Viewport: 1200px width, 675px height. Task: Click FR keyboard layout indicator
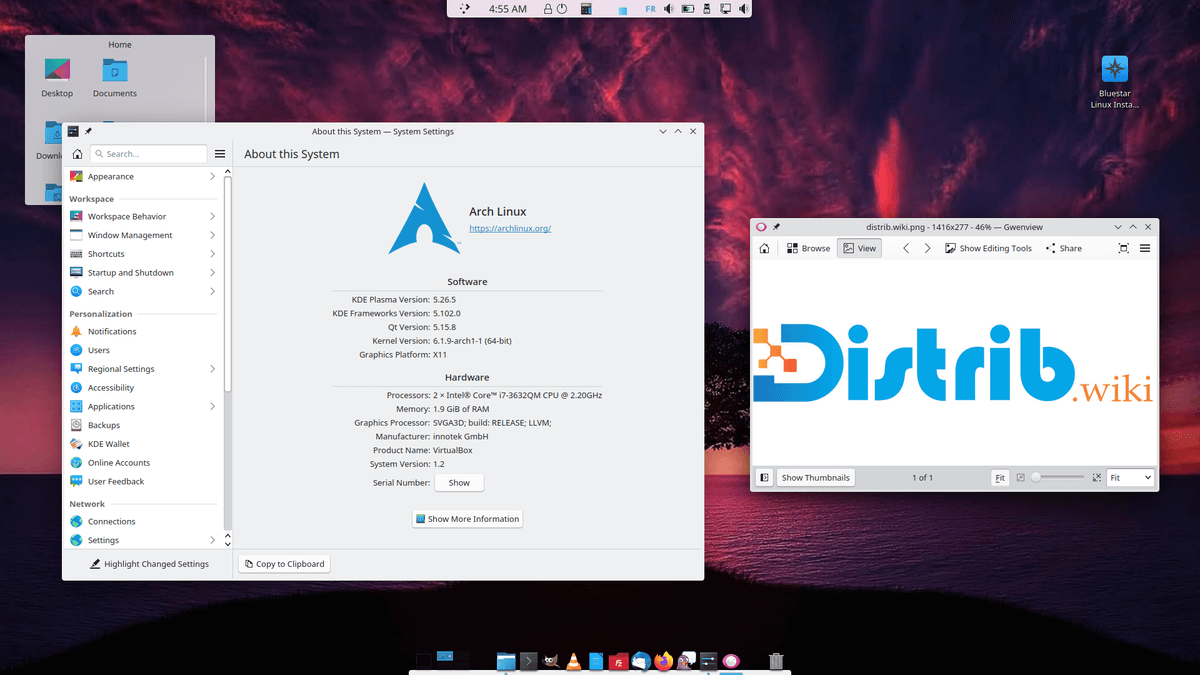(x=651, y=9)
